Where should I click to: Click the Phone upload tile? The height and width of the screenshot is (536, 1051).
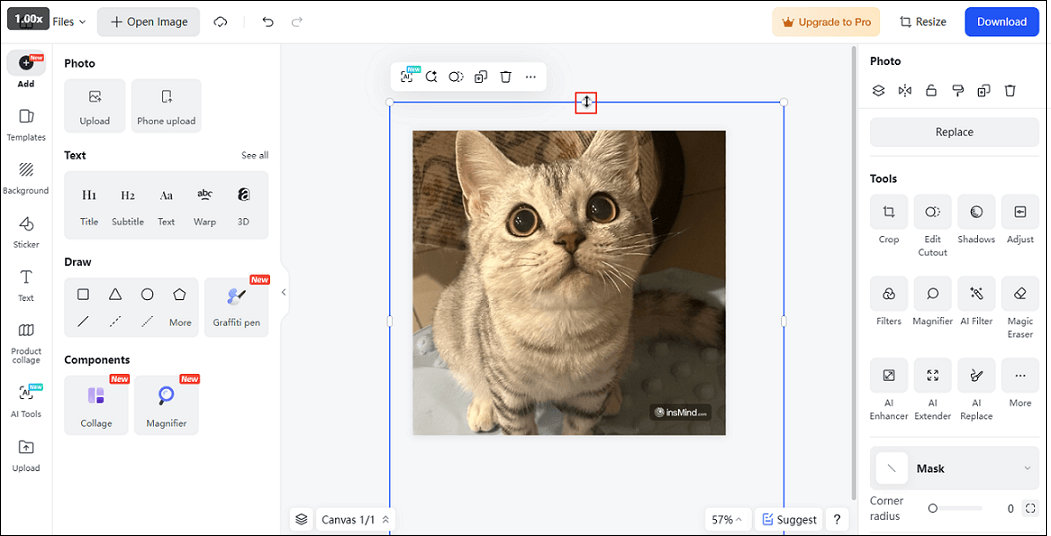coord(166,106)
